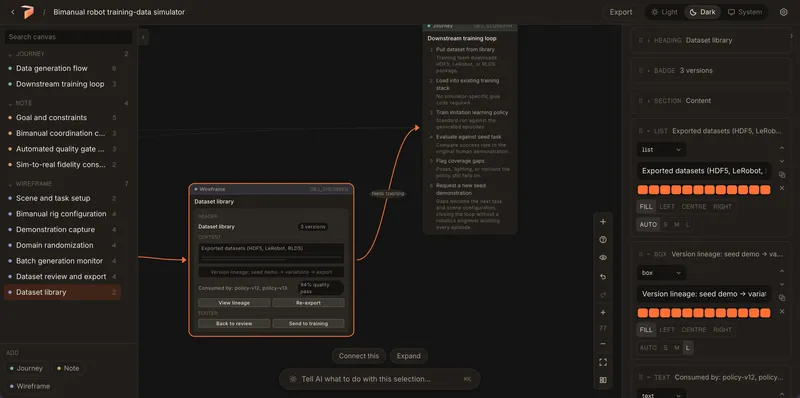Set BOX block alignment to RIGHT
Viewport: 800px width, 398px height.
click(722, 330)
